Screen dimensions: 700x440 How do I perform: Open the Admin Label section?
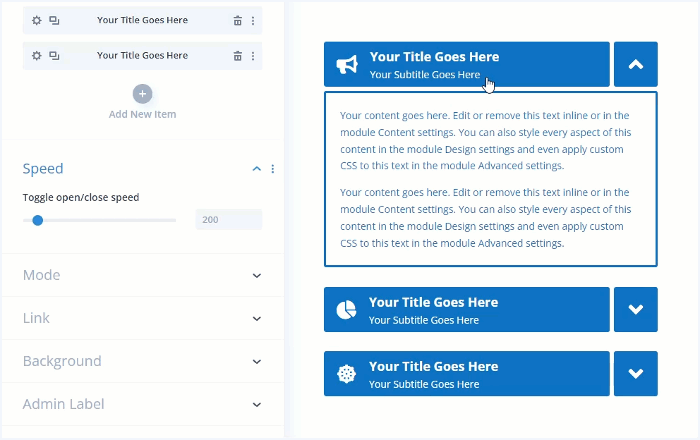[256, 405]
